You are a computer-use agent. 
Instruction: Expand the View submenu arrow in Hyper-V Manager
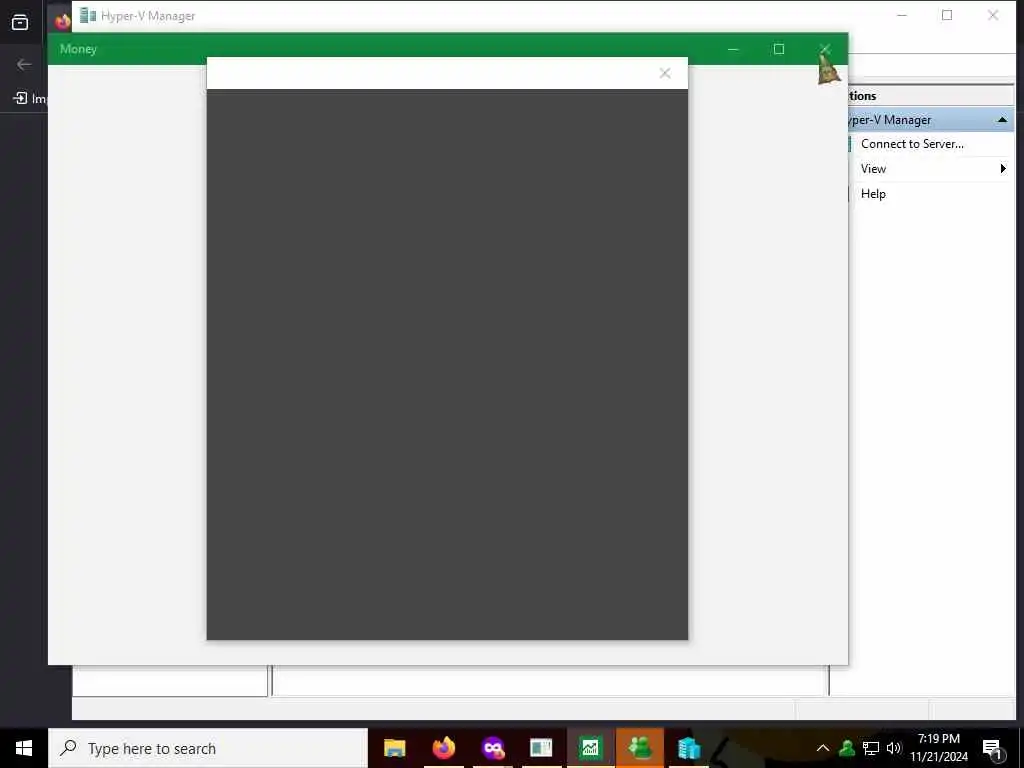[x=1003, y=168]
